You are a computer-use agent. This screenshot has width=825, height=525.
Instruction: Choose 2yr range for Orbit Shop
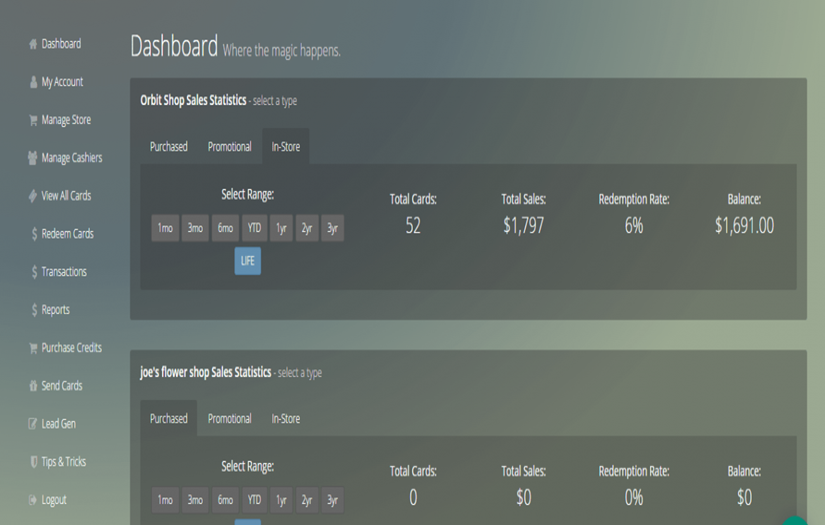click(307, 228)
